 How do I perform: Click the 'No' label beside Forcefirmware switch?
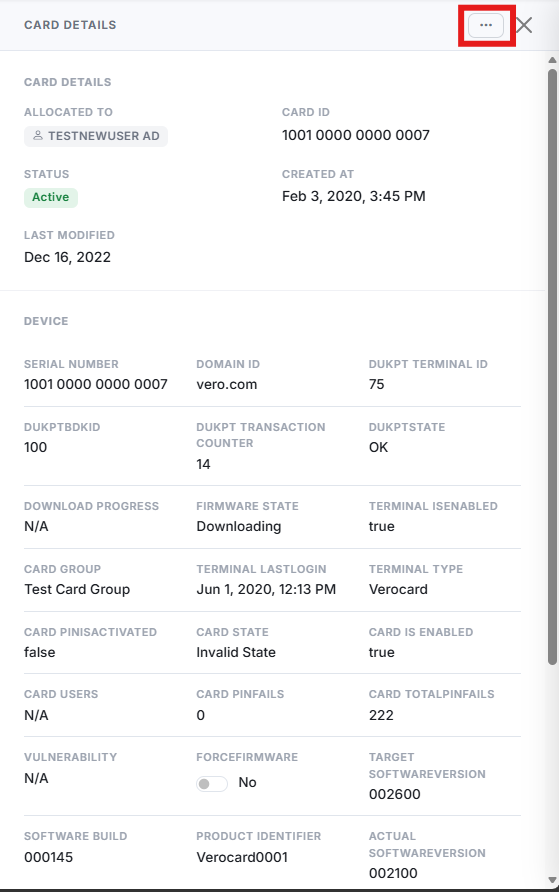click(x=247, y=783)
